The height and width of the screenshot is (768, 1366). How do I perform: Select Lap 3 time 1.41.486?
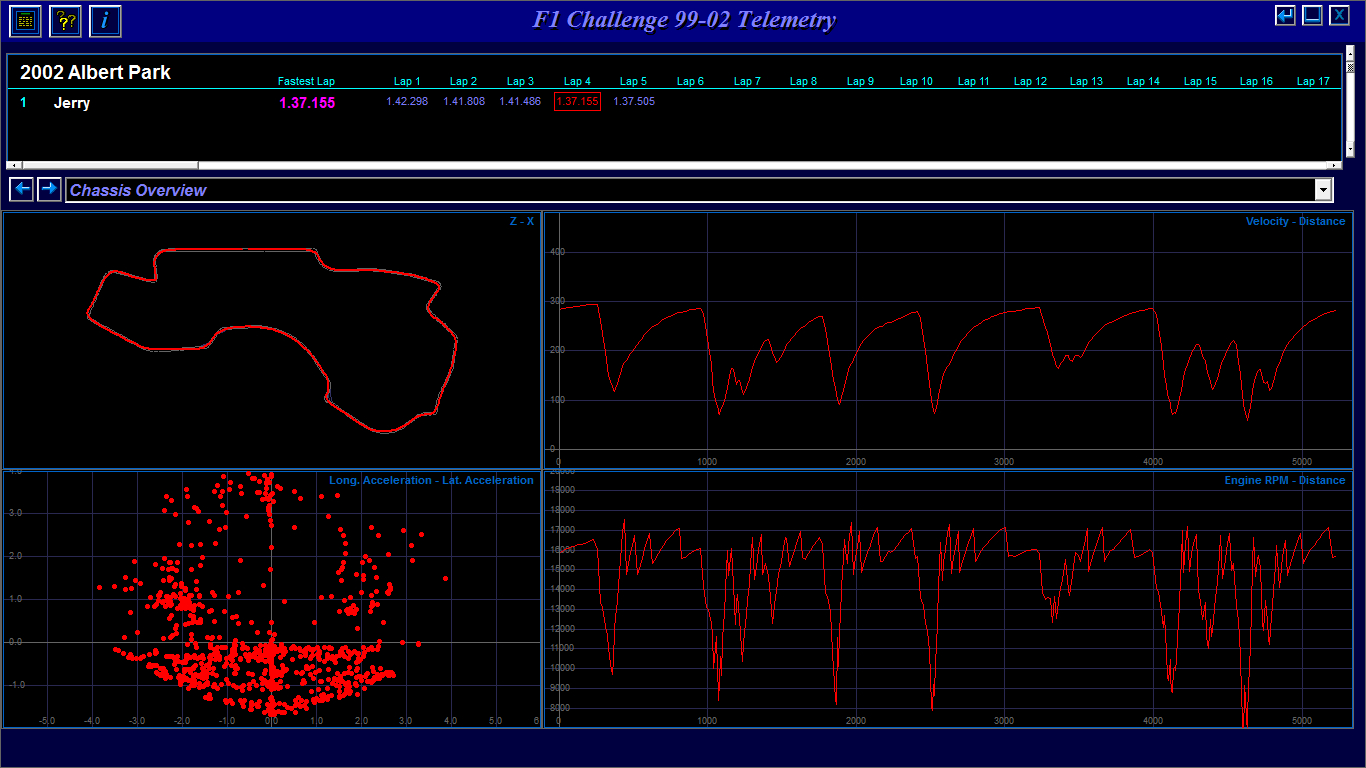pyautogui.click(x=520, y=102)
